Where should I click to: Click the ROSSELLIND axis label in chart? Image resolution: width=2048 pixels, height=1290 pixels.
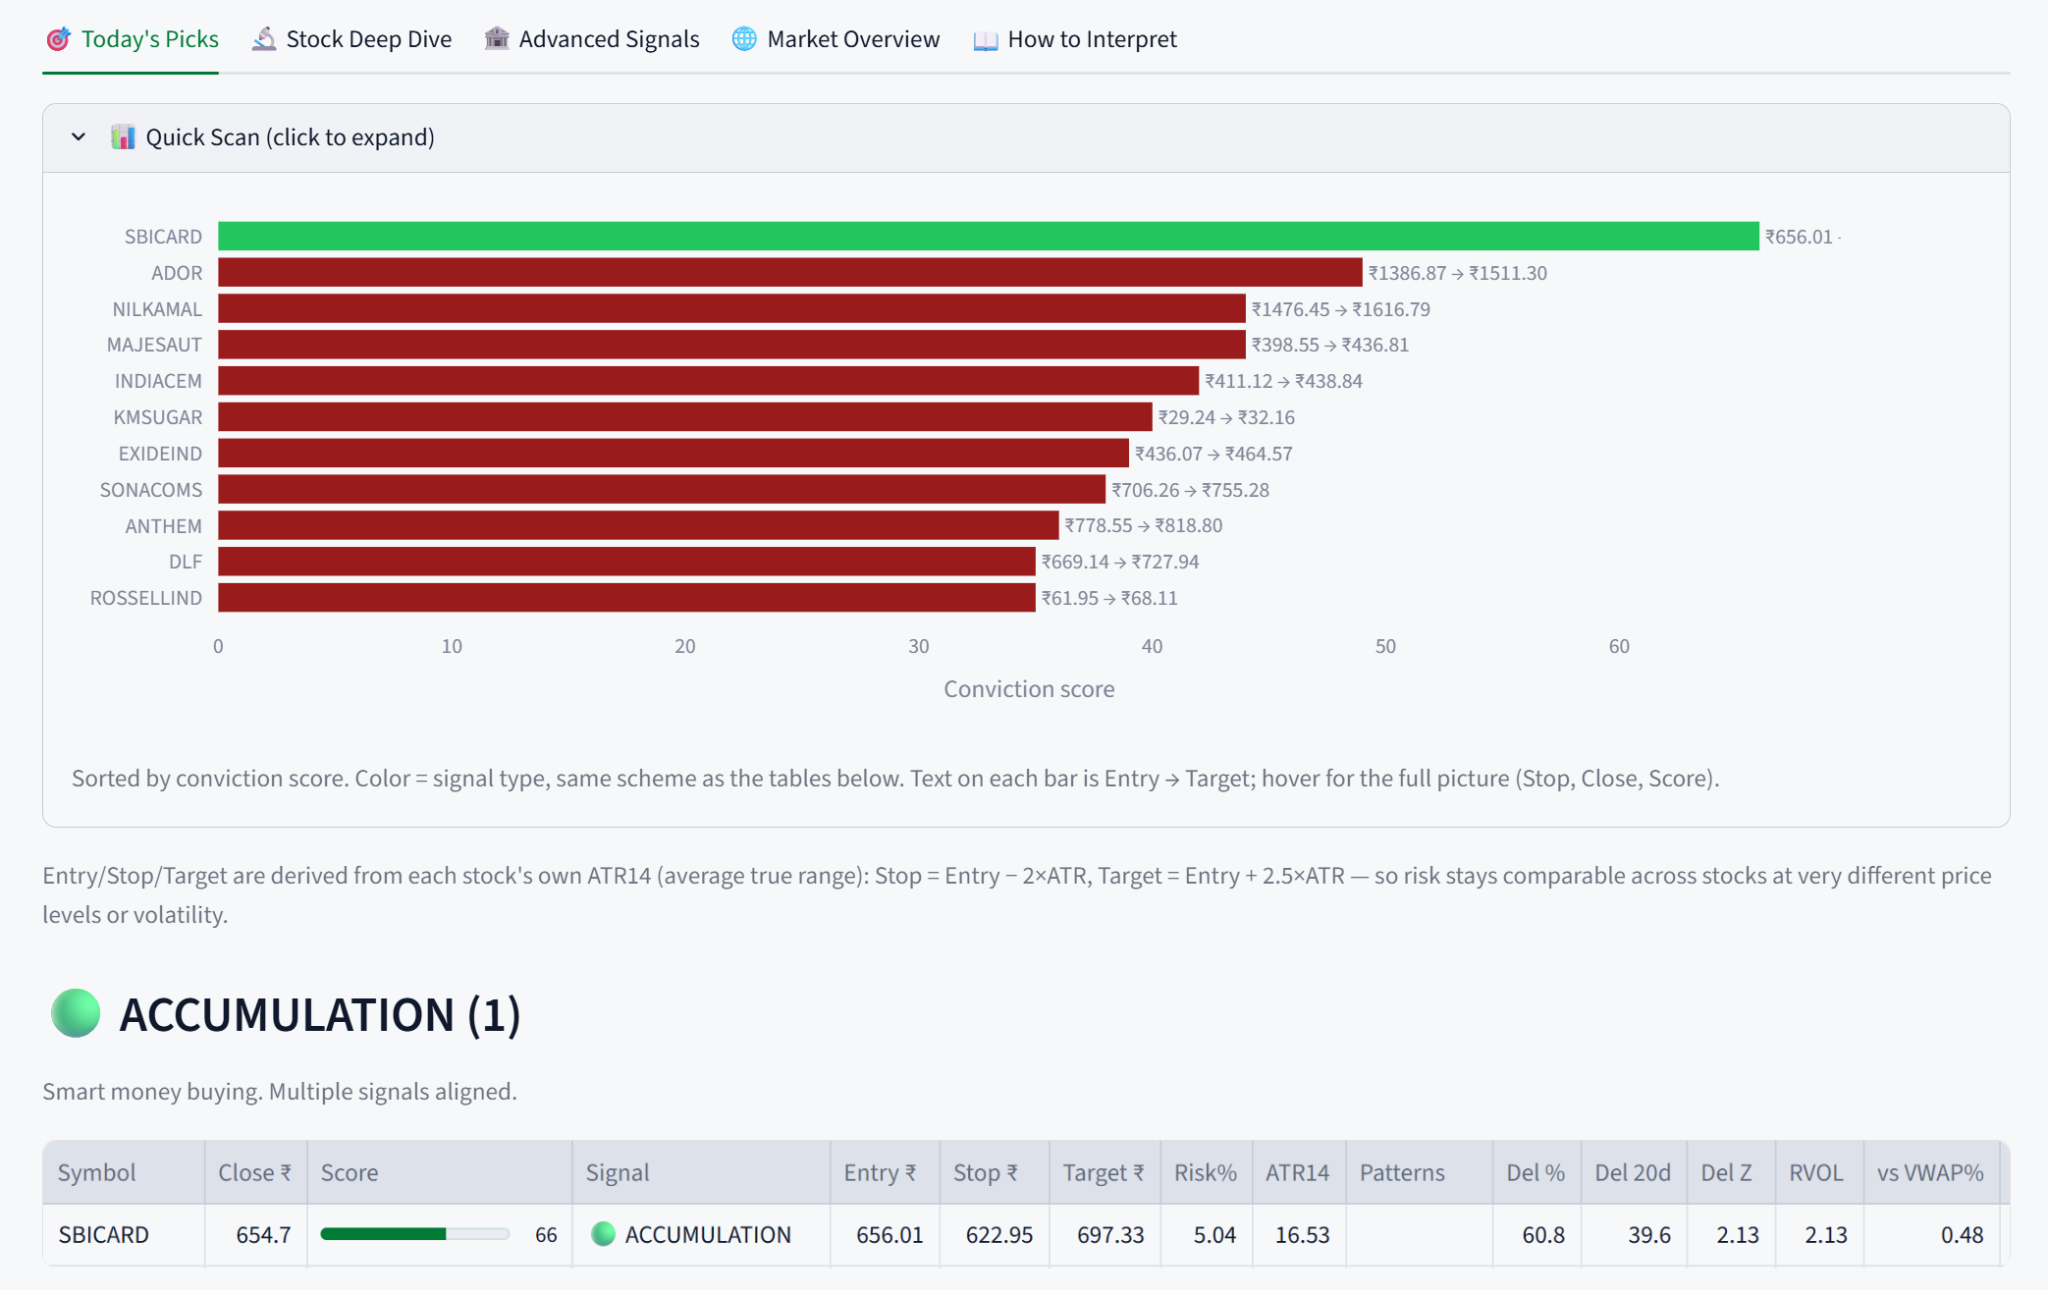click(x=146, y=598)
